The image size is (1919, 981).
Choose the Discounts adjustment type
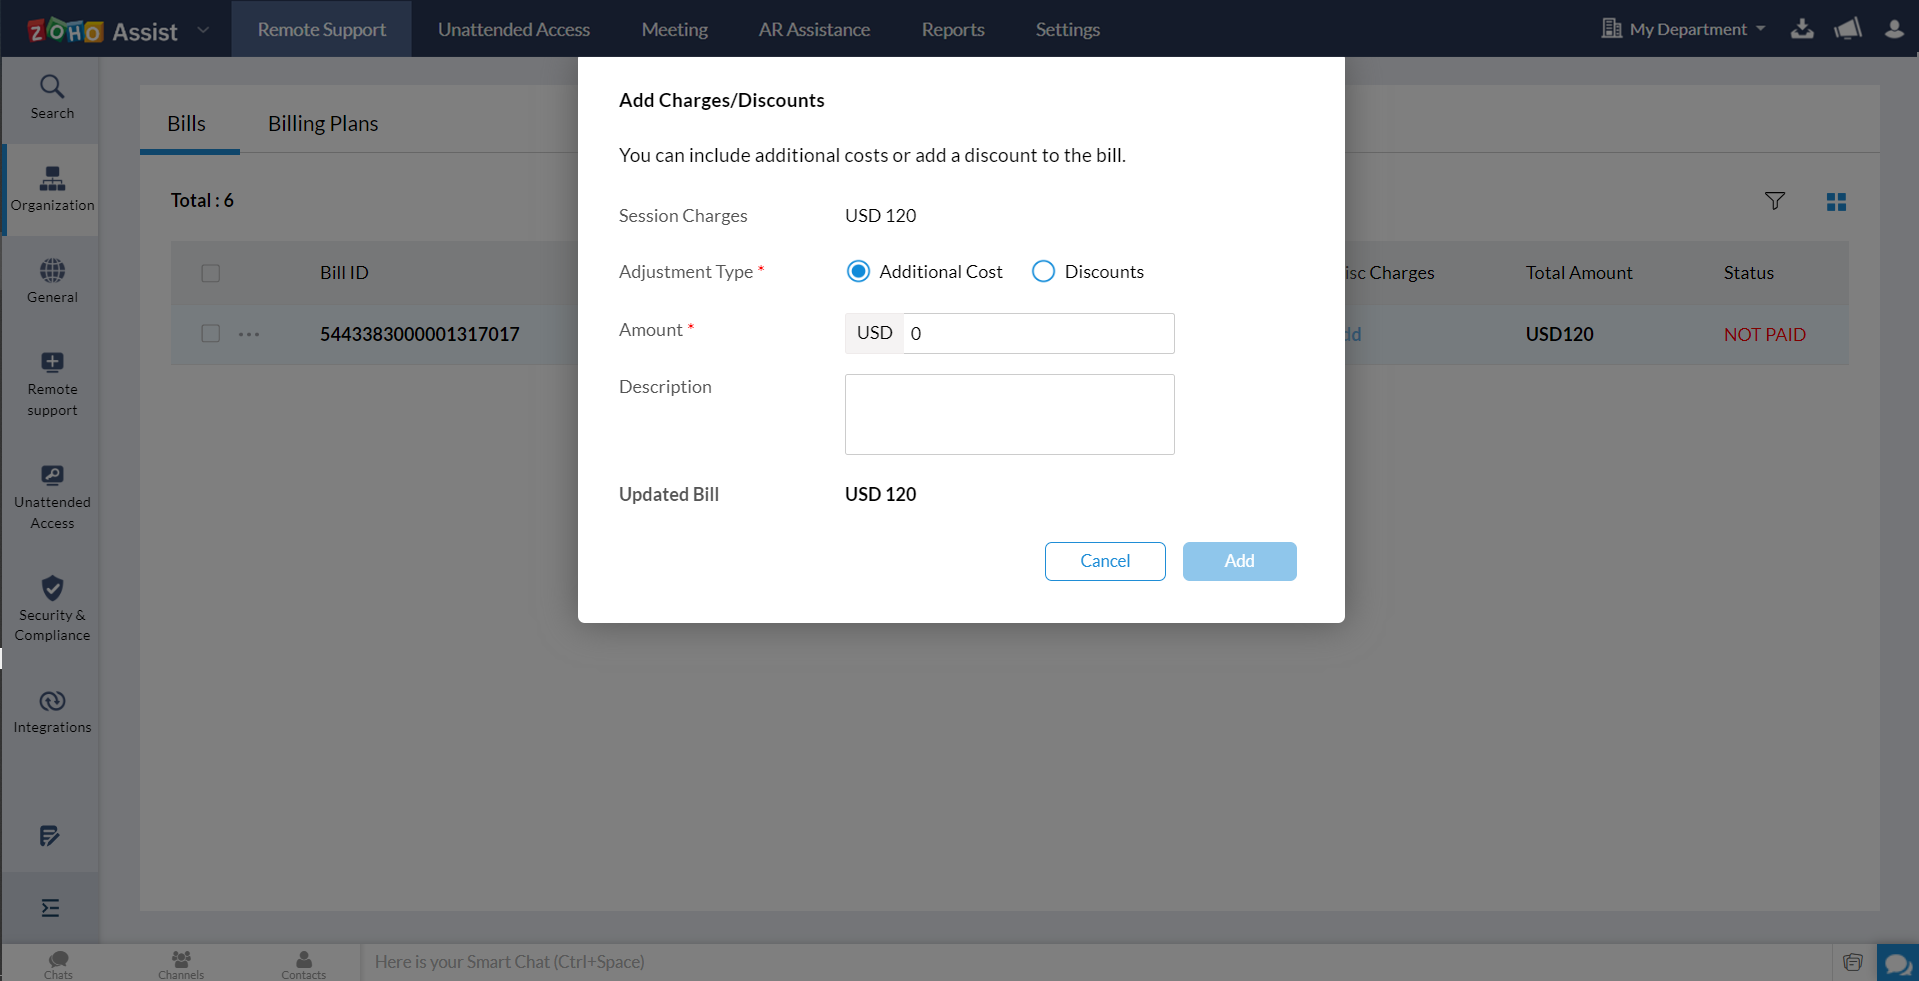click(x=1043, y=271)
